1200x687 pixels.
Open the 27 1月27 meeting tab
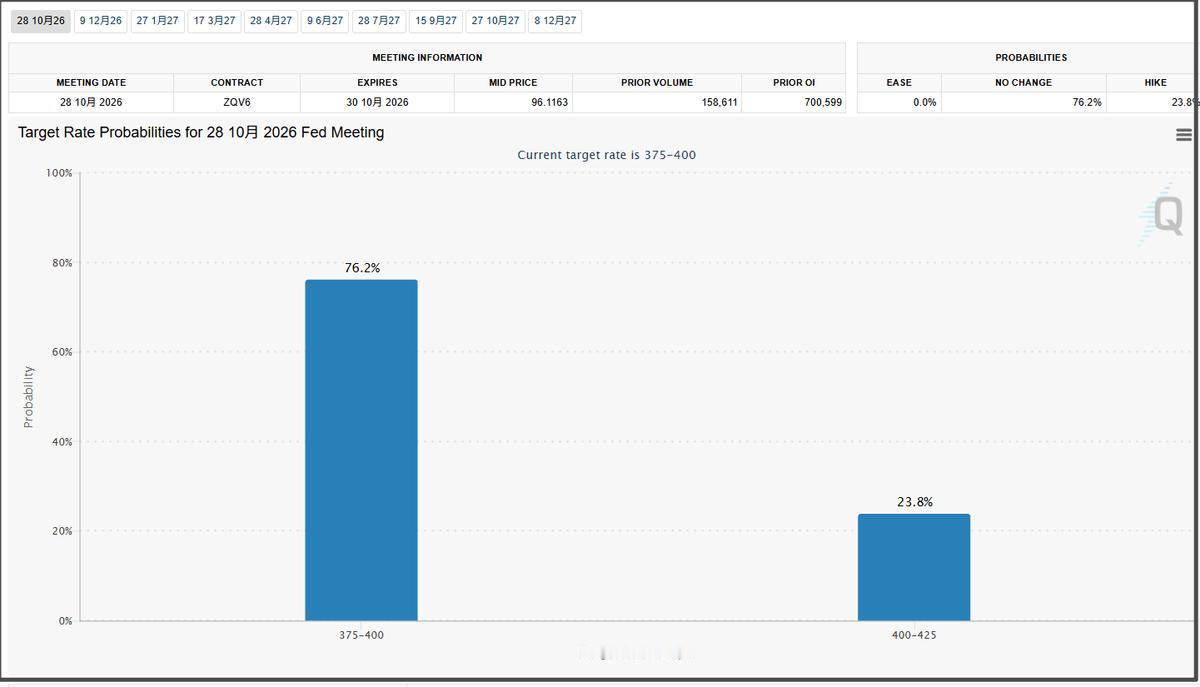point(158,21)
